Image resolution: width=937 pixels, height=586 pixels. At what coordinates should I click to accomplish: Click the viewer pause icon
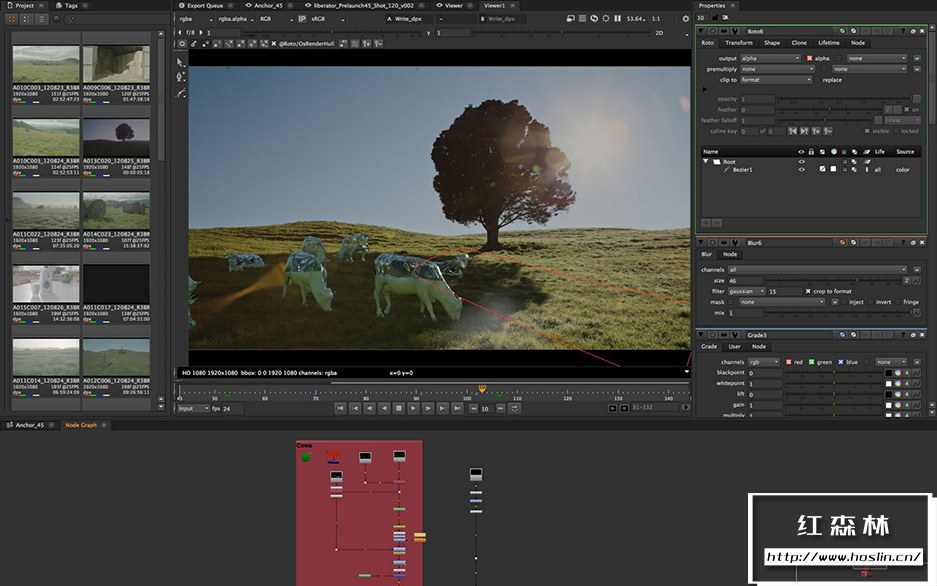(x=616, y=18)
